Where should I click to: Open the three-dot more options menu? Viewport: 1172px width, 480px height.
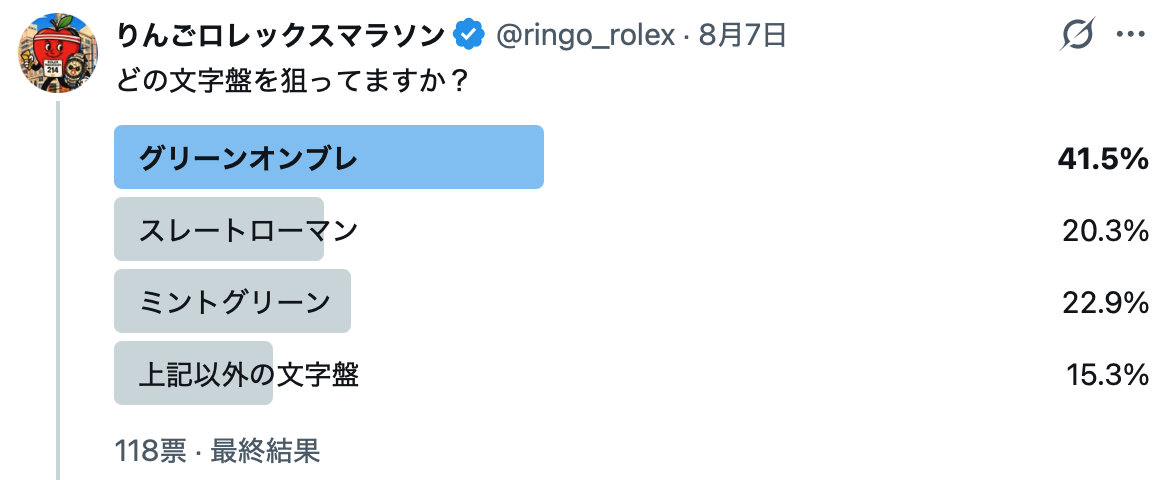[x=1130, y=34]
